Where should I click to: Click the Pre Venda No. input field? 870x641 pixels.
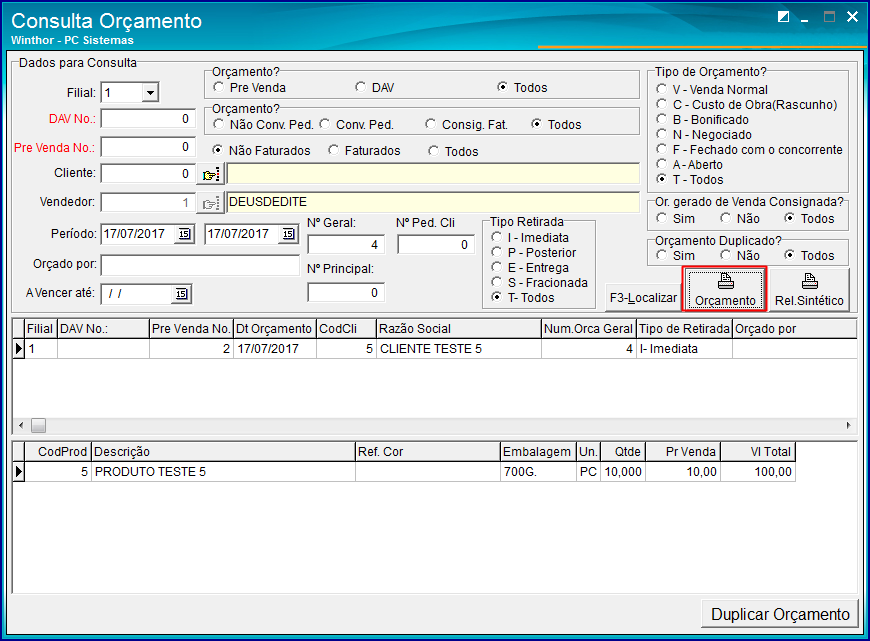(148, 147)
